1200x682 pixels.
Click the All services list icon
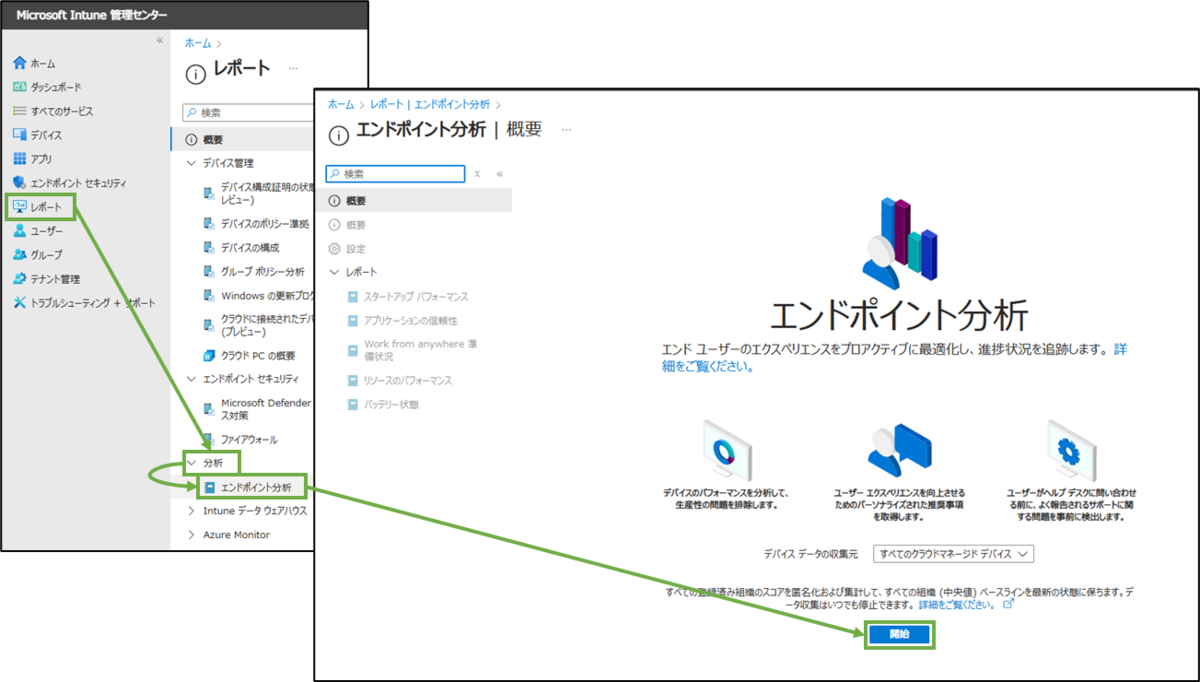pos(19,111)
